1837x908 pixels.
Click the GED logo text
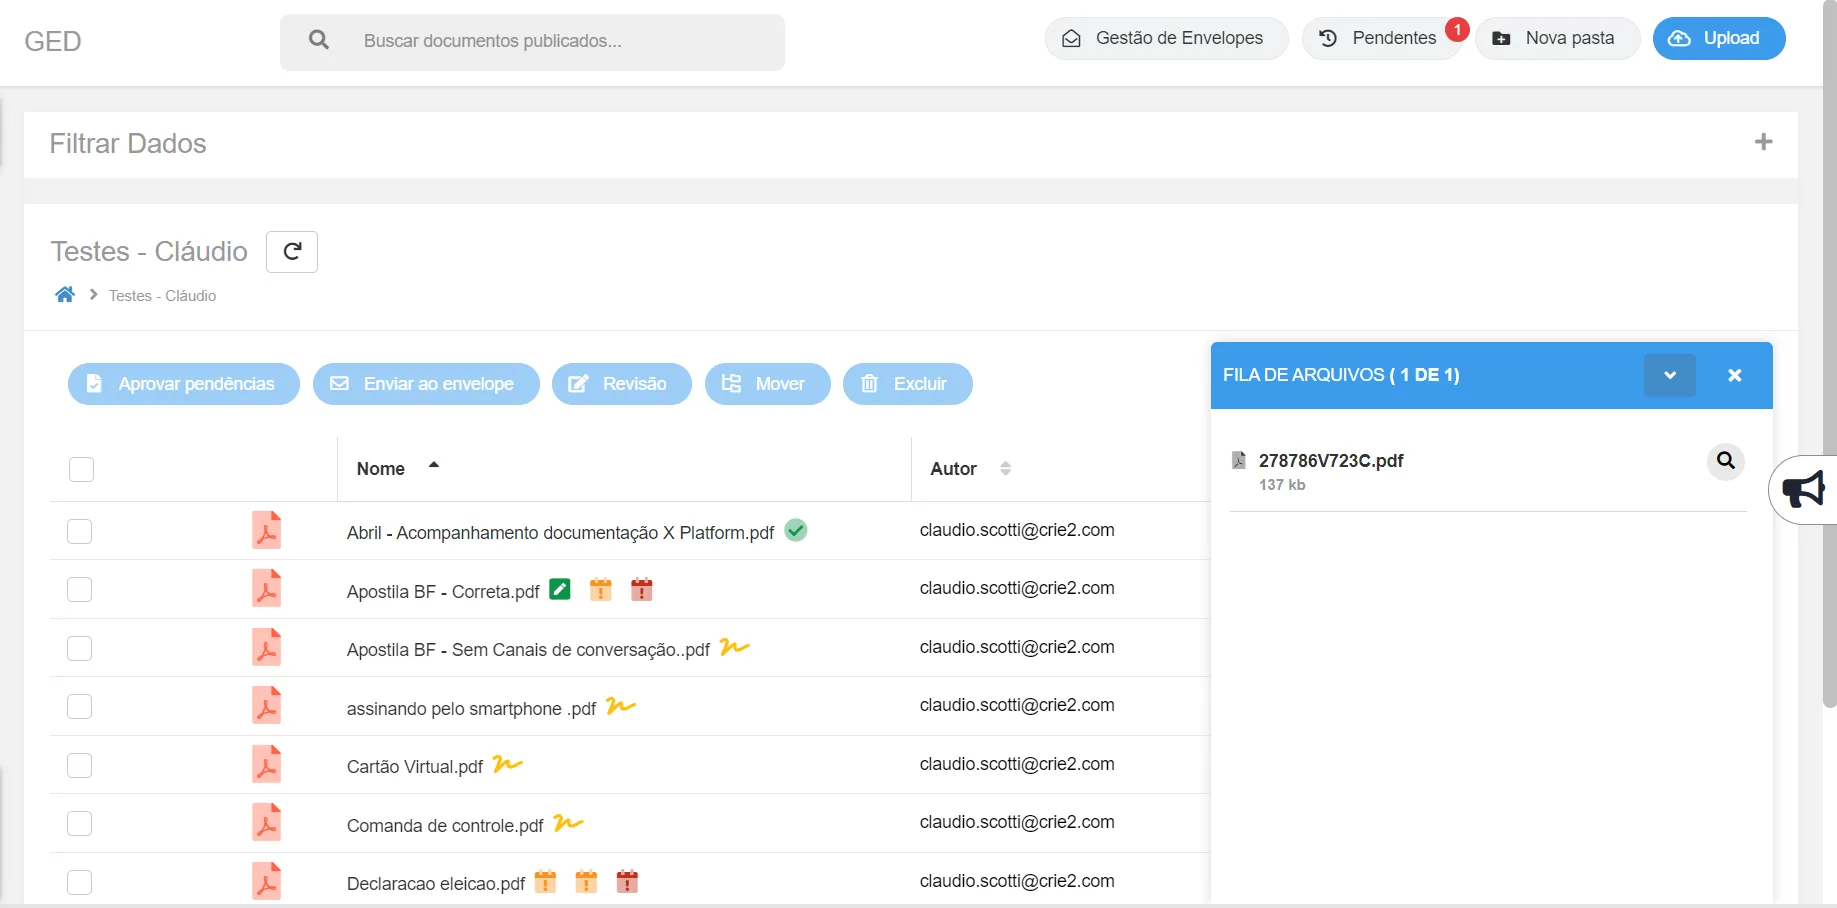53,41
